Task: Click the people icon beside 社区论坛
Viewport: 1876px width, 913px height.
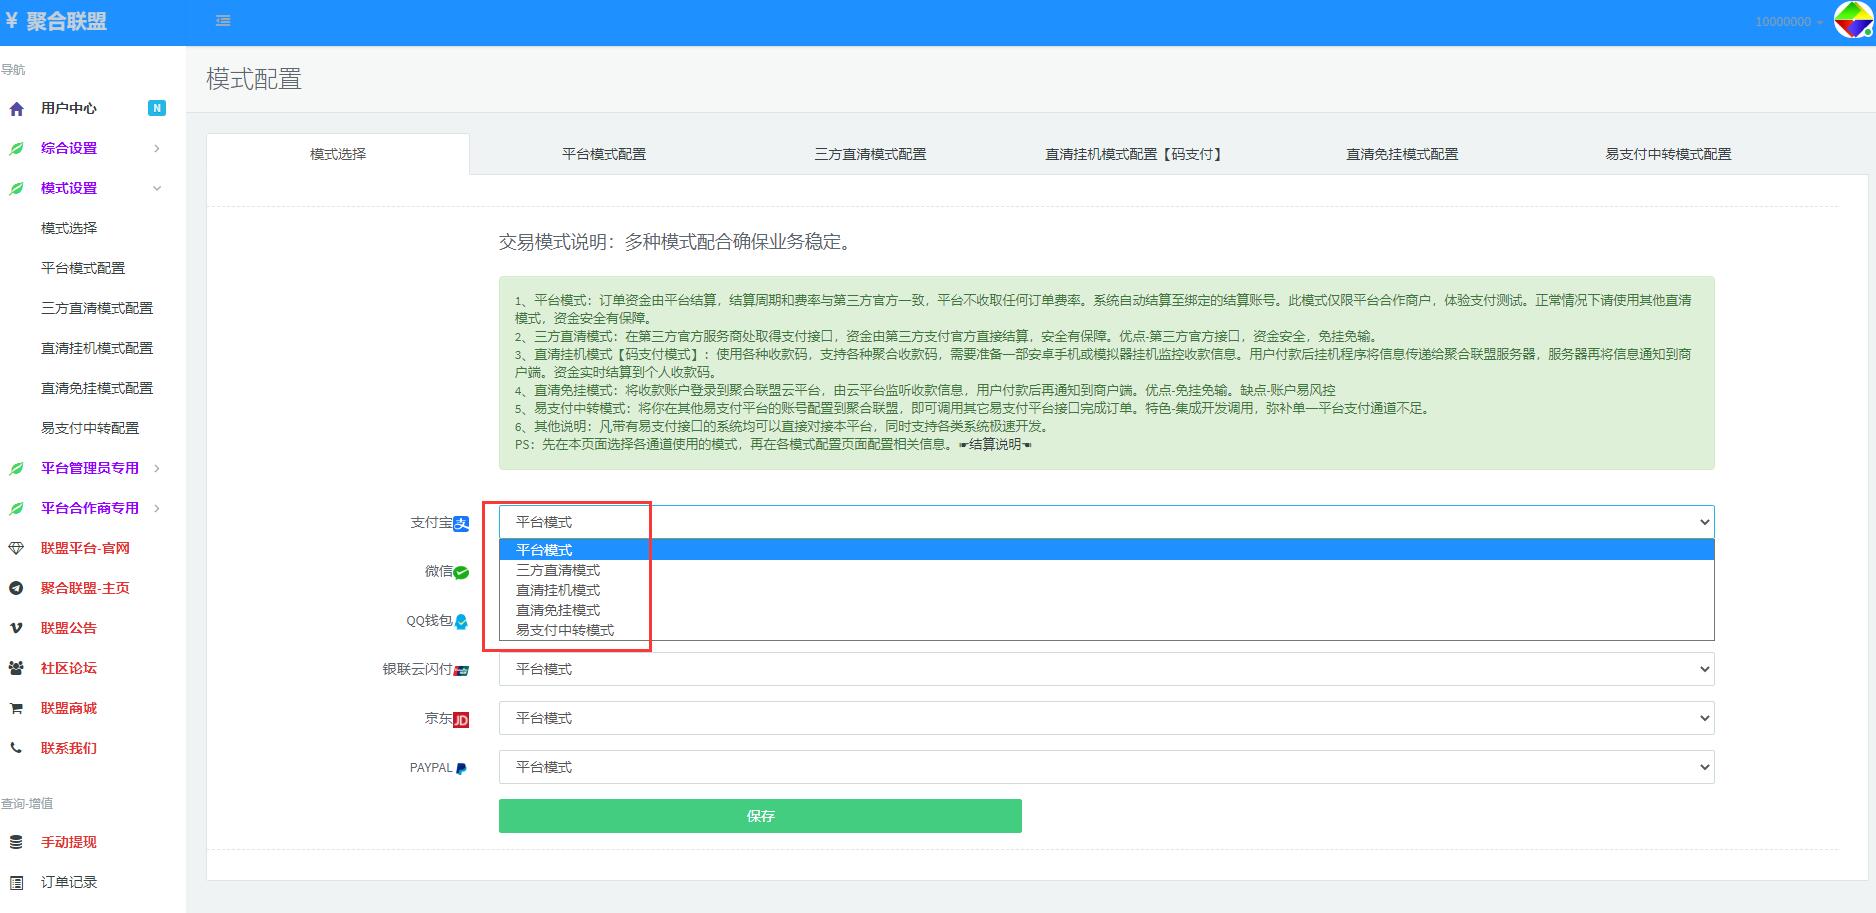Action: pyautogui.click(x=16, y=668)
